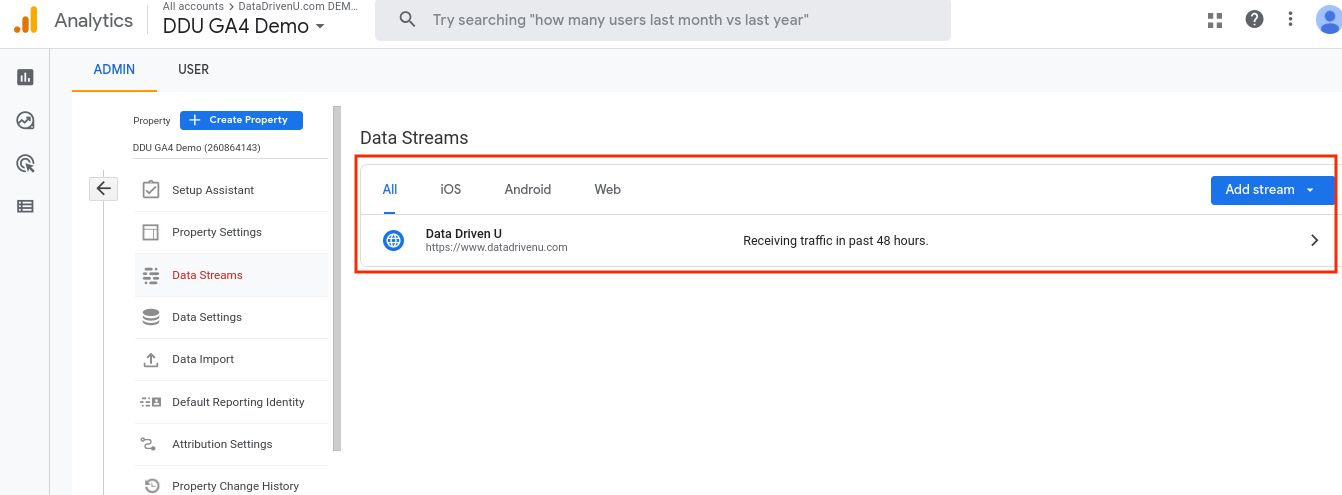Open the Google apps grid icon
Viewport: 1342px width, 495px height.
click(1215, 20)
